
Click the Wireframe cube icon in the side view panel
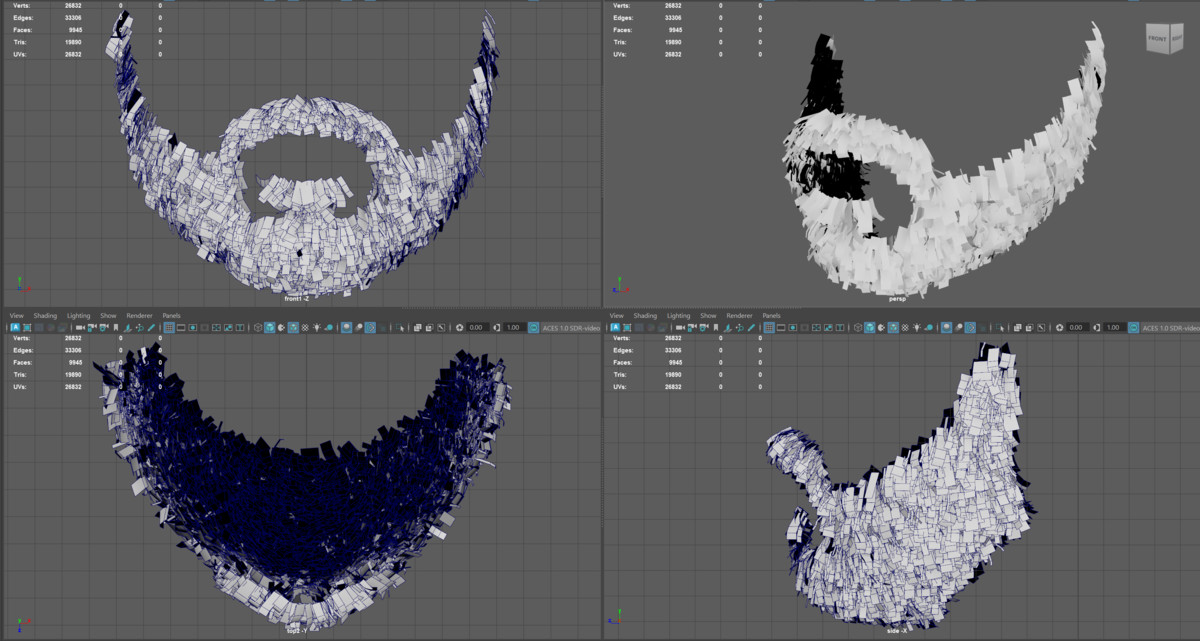(857, 327)
